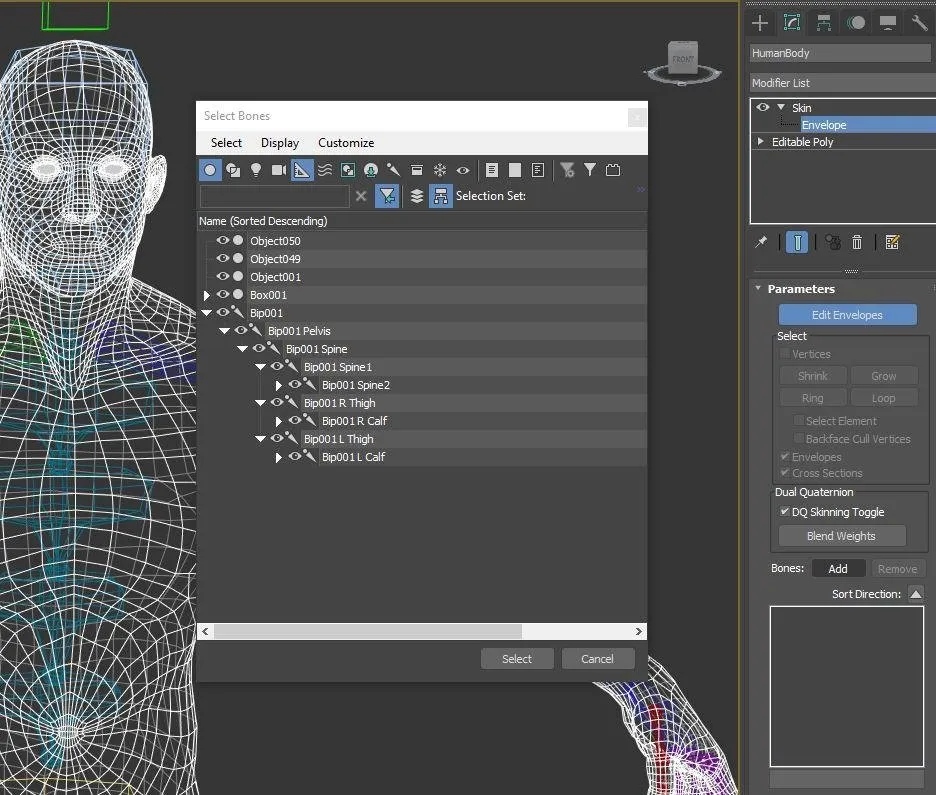Toggle Display Groups filter icon

point(347,170)
